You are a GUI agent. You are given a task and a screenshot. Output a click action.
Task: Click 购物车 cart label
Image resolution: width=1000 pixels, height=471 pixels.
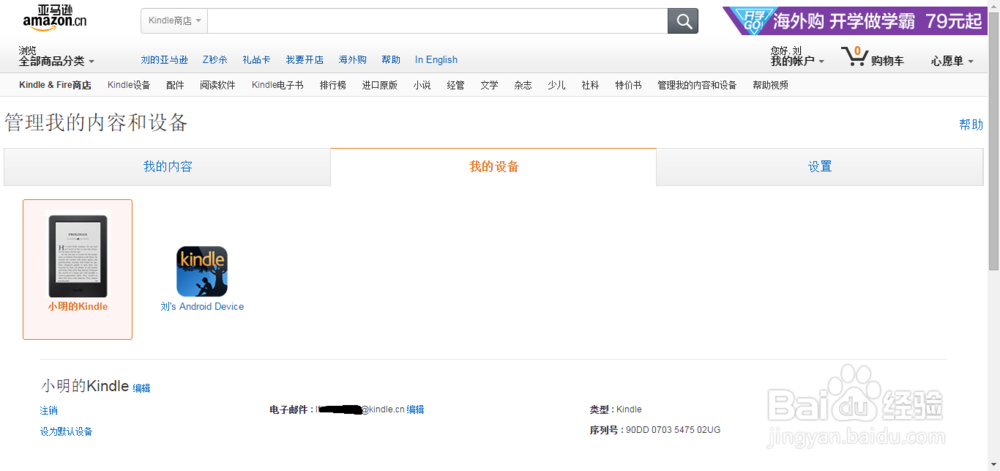[887, 61]
